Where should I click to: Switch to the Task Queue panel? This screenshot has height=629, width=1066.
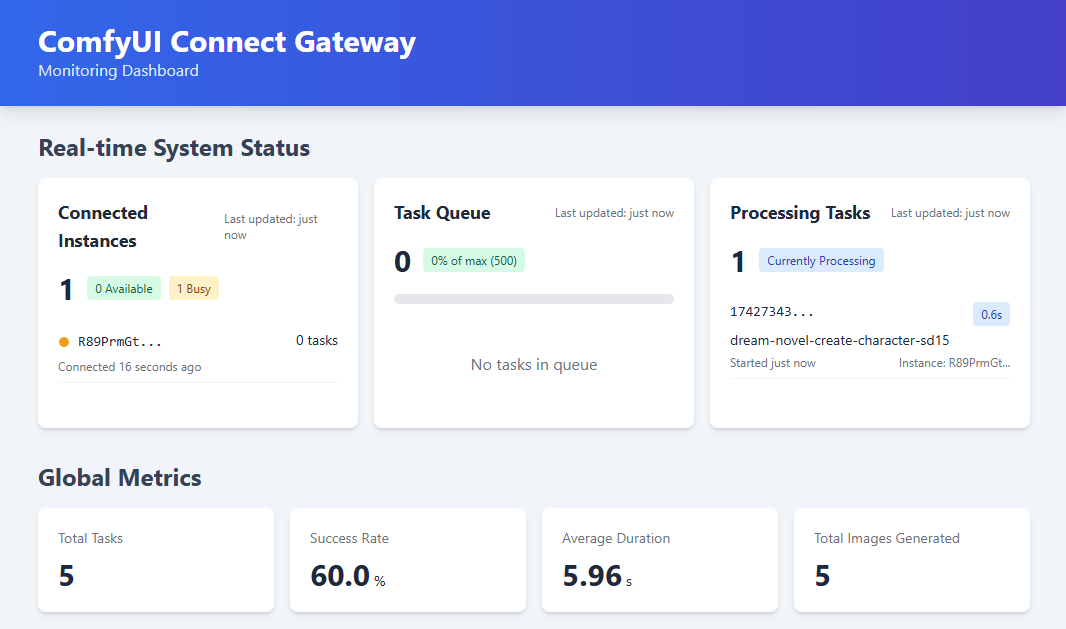click(442, 213)
